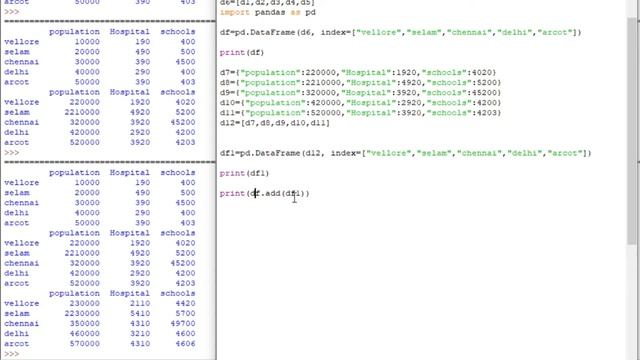Viewport: 640px width, 360px height.
Task: Click the "import pandas as pd" code line
Action: [267, 12]
